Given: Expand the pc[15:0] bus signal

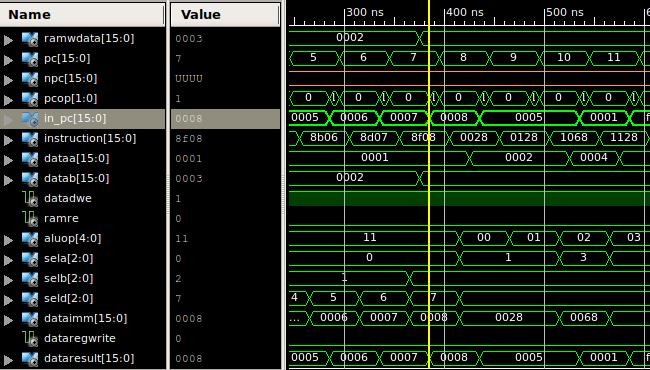Looking at the screenshot, I should click(8, 60).
